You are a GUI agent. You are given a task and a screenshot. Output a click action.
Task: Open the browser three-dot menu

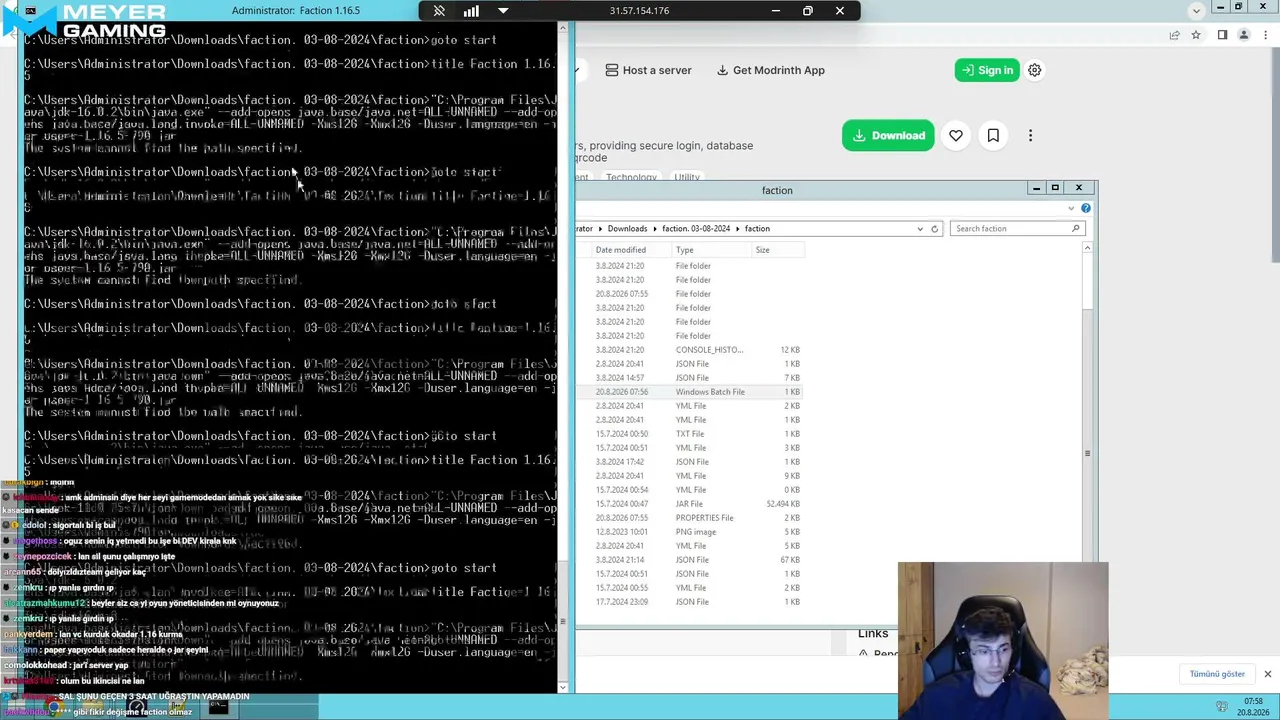(1265, 35)
